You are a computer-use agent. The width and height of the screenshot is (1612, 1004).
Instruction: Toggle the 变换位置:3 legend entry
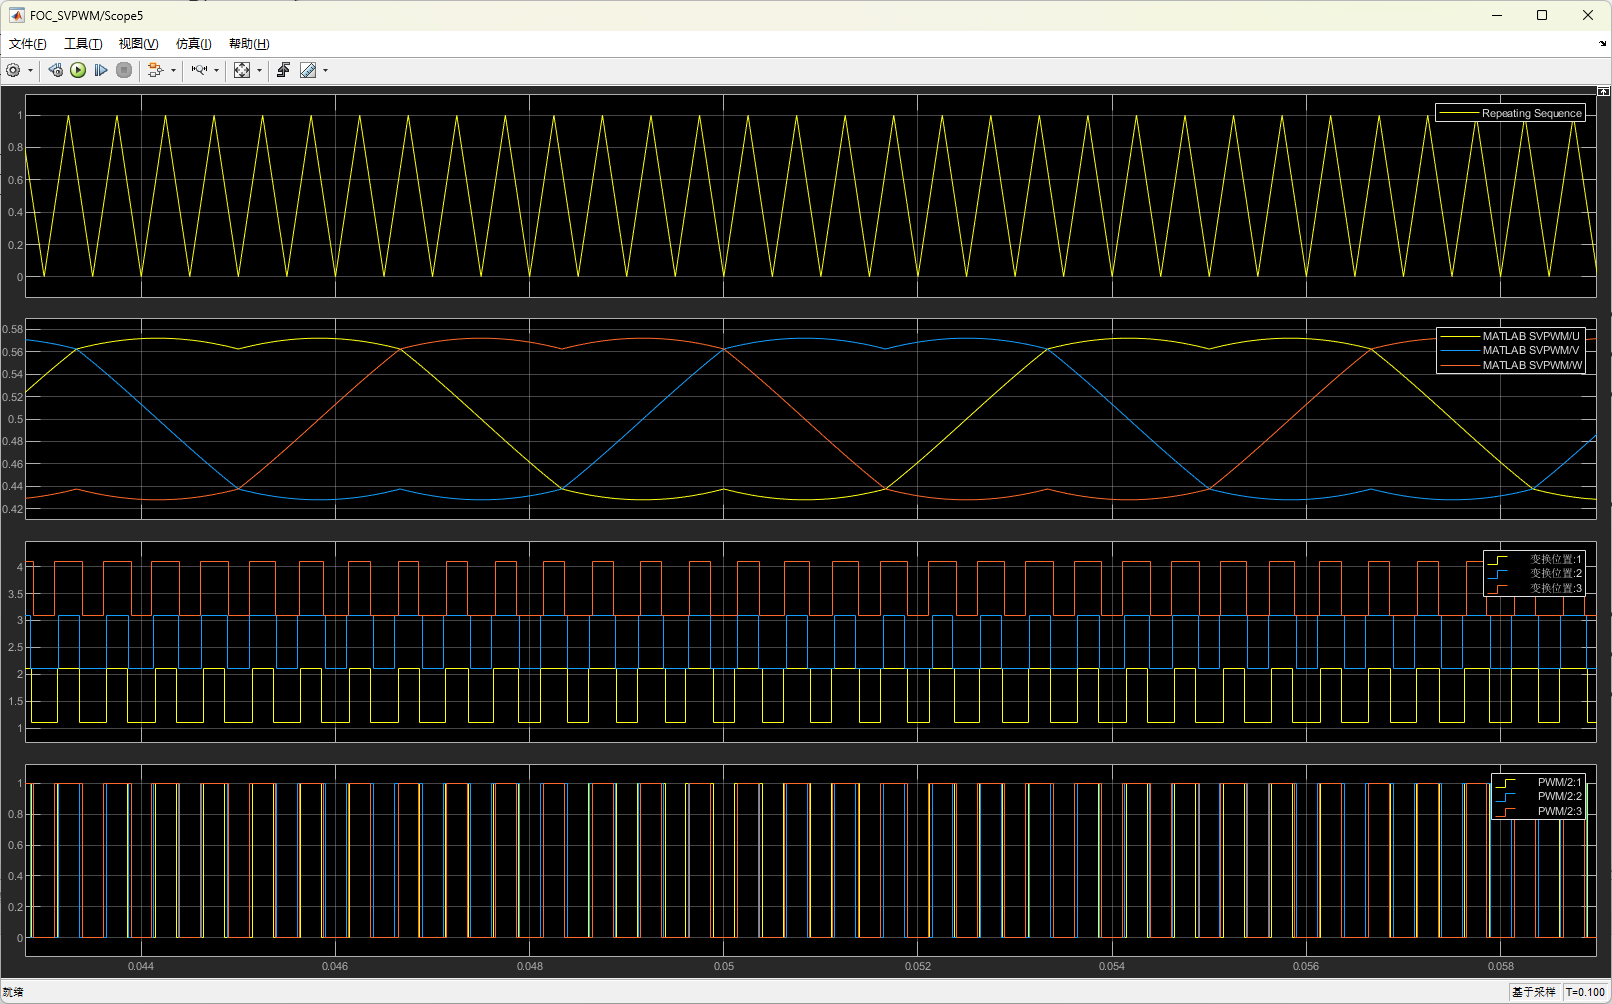coord(1534,588)
